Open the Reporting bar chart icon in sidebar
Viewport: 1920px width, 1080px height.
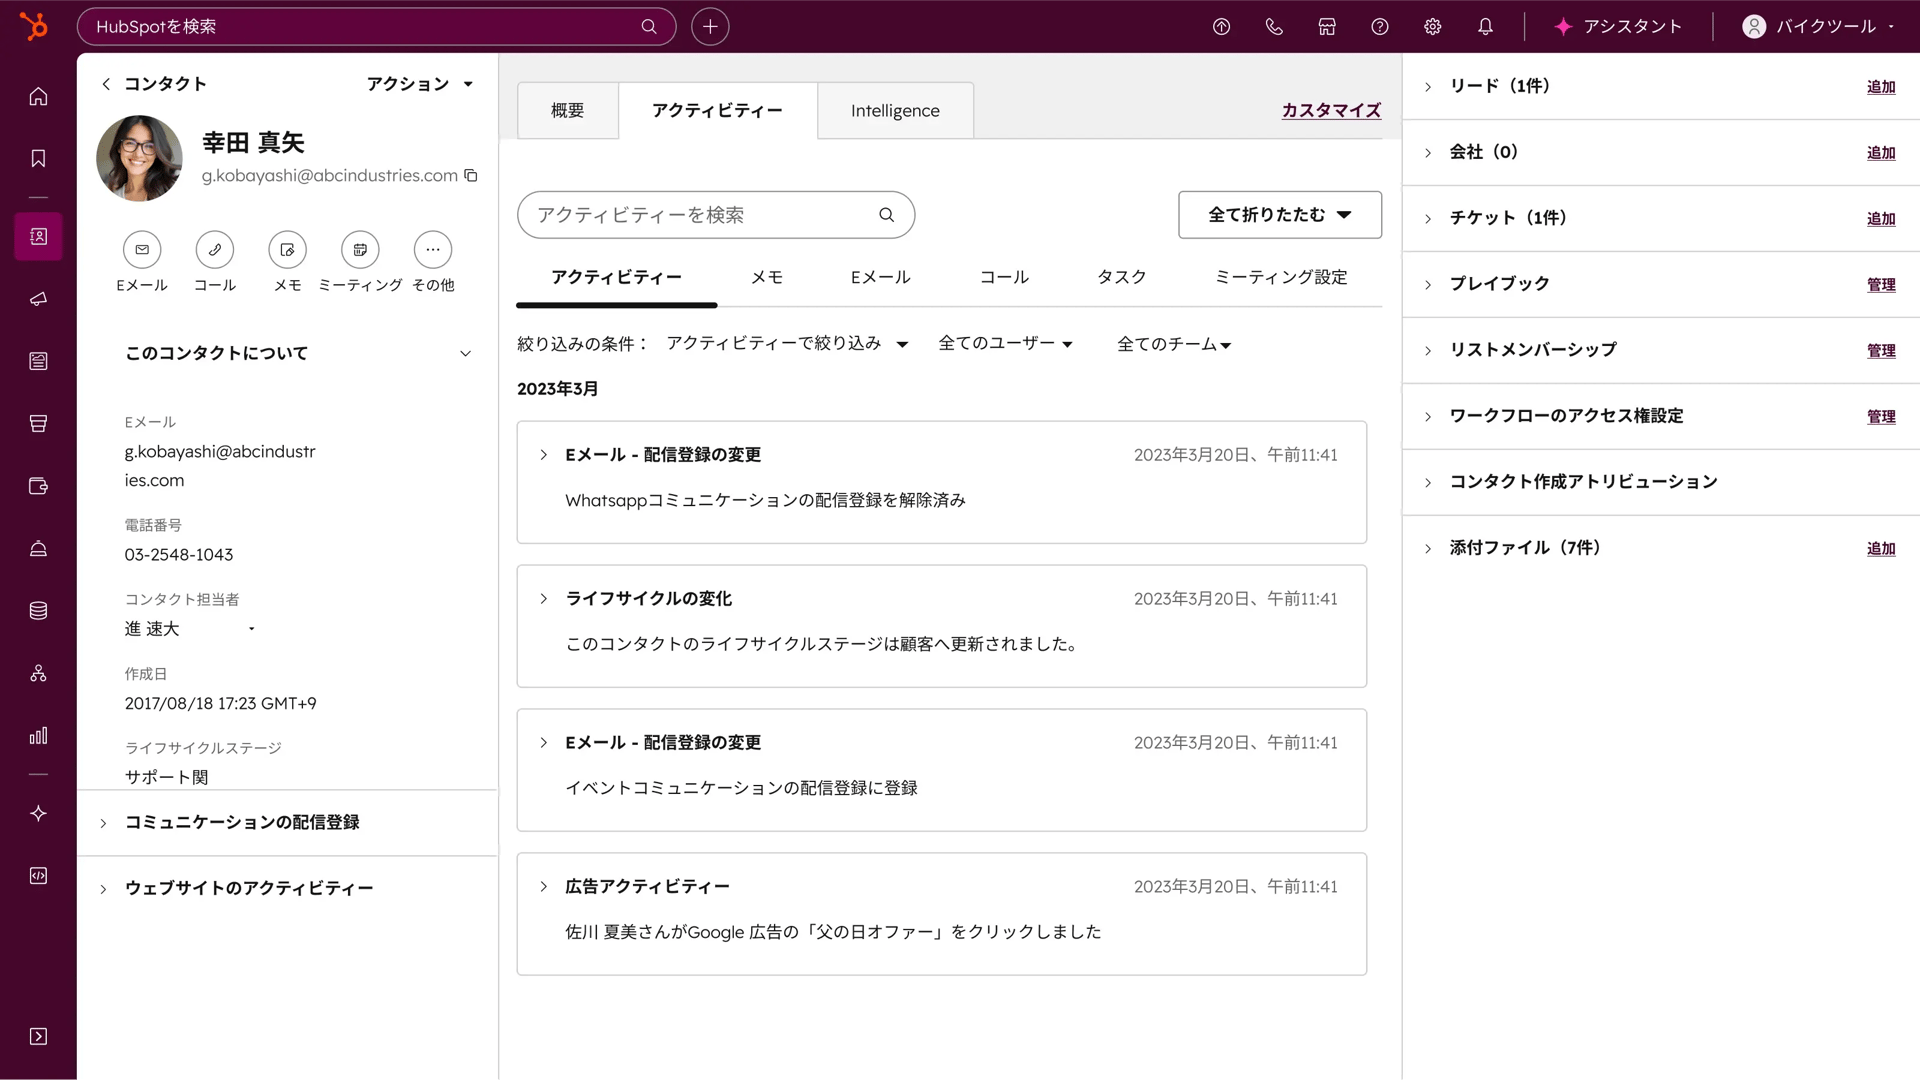pyautogui.click(x=38, y=736)
